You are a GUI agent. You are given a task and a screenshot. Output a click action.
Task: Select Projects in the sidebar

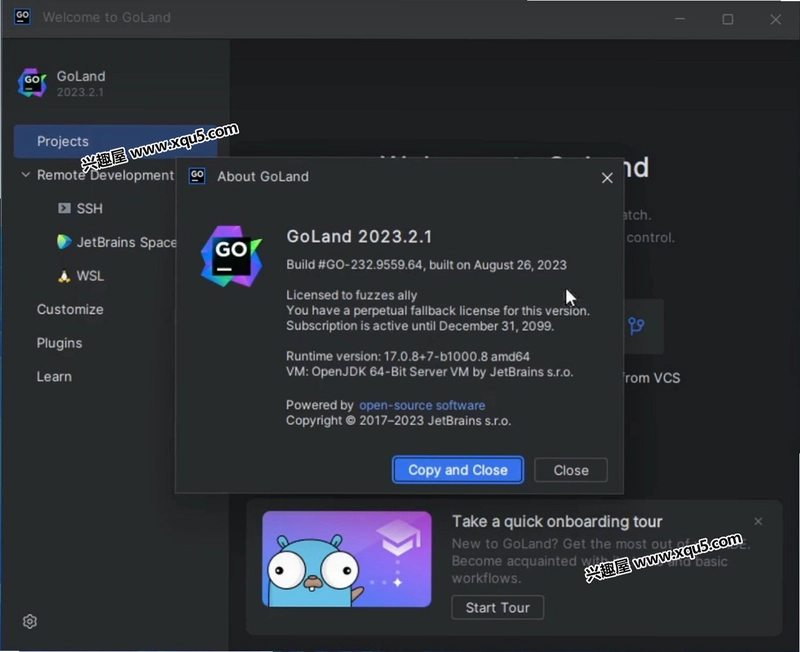coord(115,141)
